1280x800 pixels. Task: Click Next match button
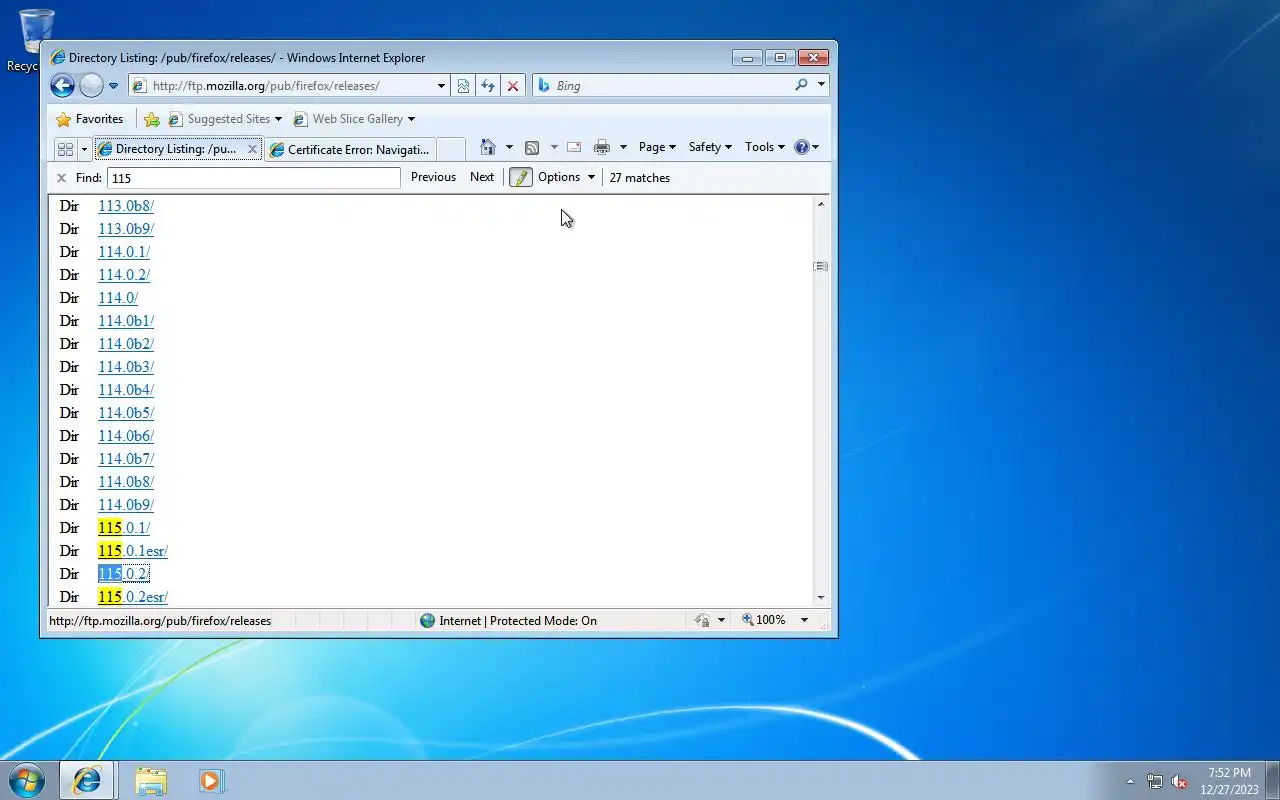click(482, 177)
